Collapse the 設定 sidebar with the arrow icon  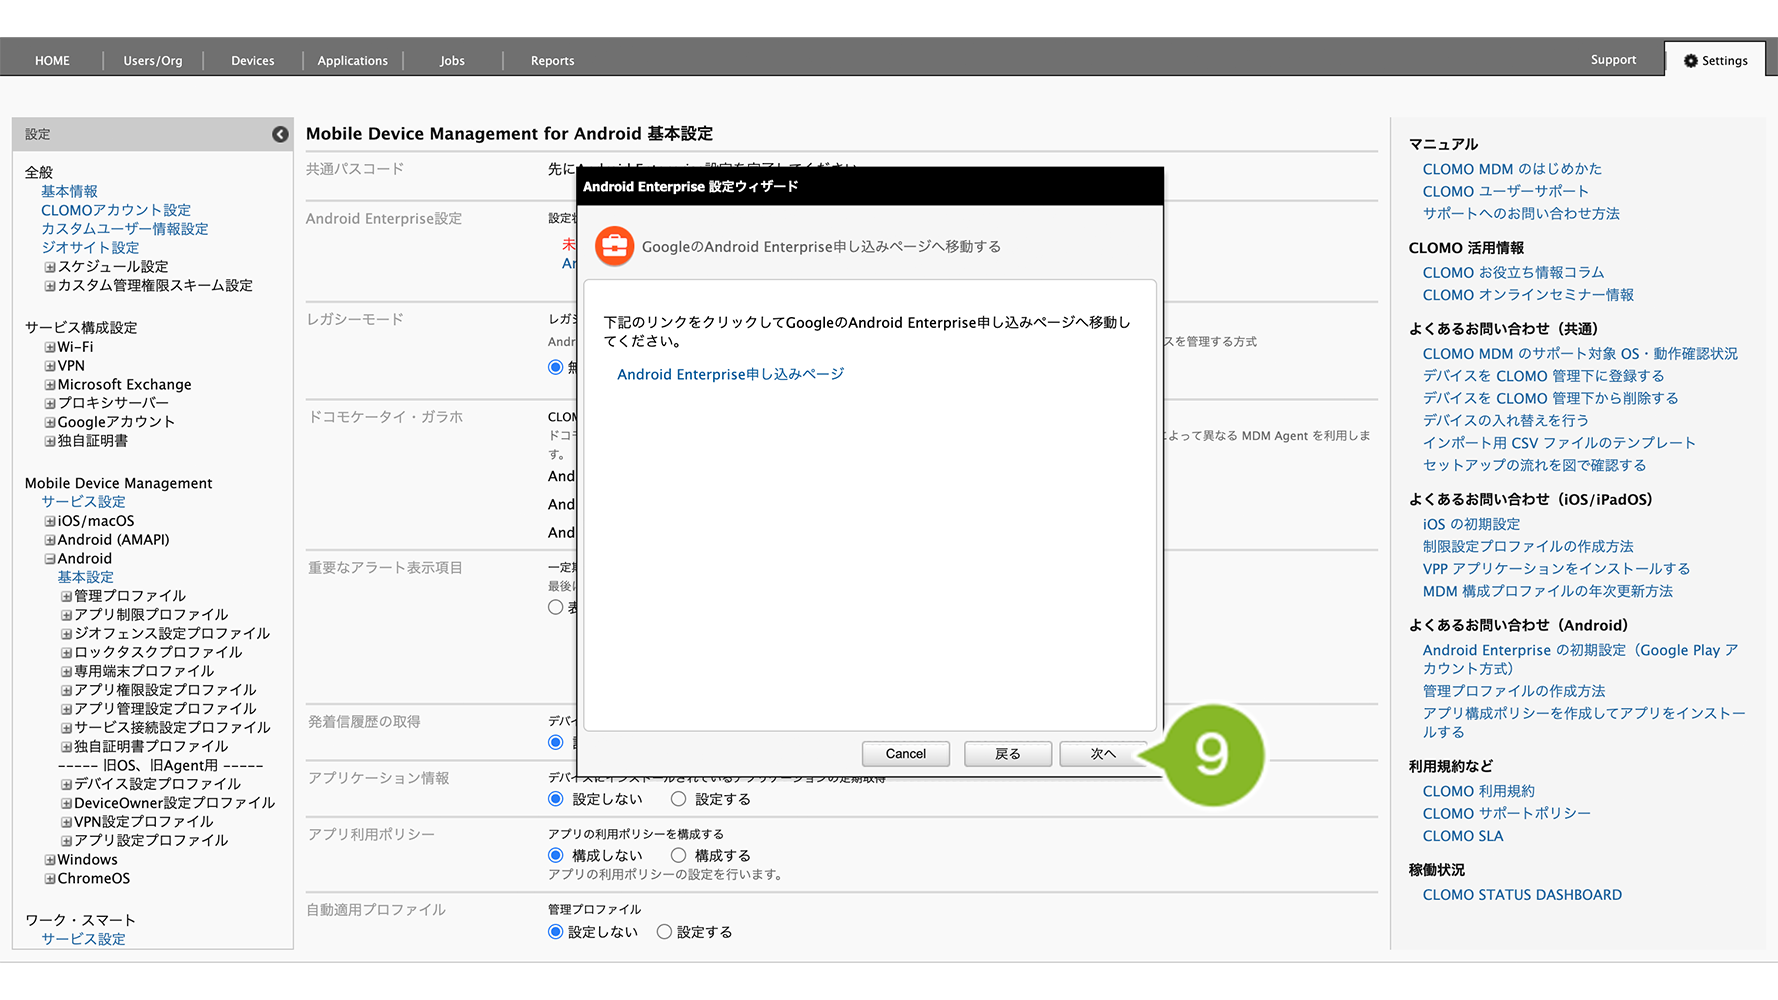coord(280,134)
